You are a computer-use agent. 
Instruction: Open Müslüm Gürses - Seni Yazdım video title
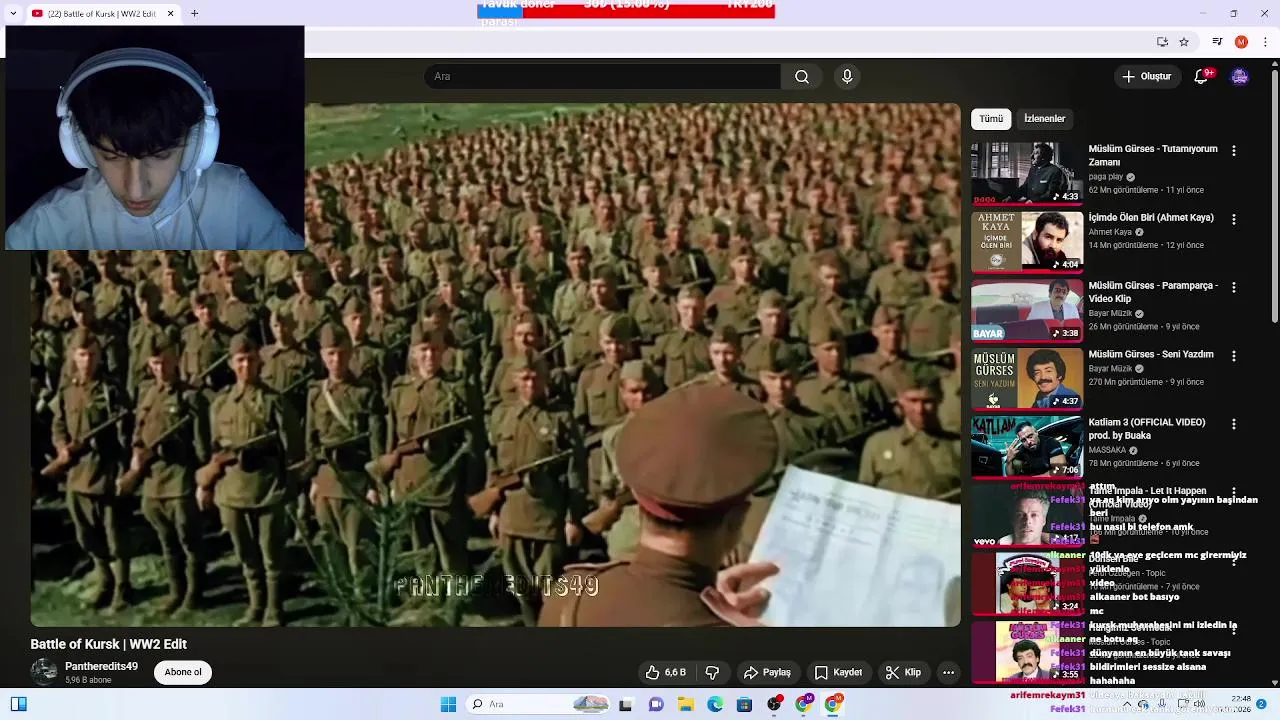[1151, 354]
